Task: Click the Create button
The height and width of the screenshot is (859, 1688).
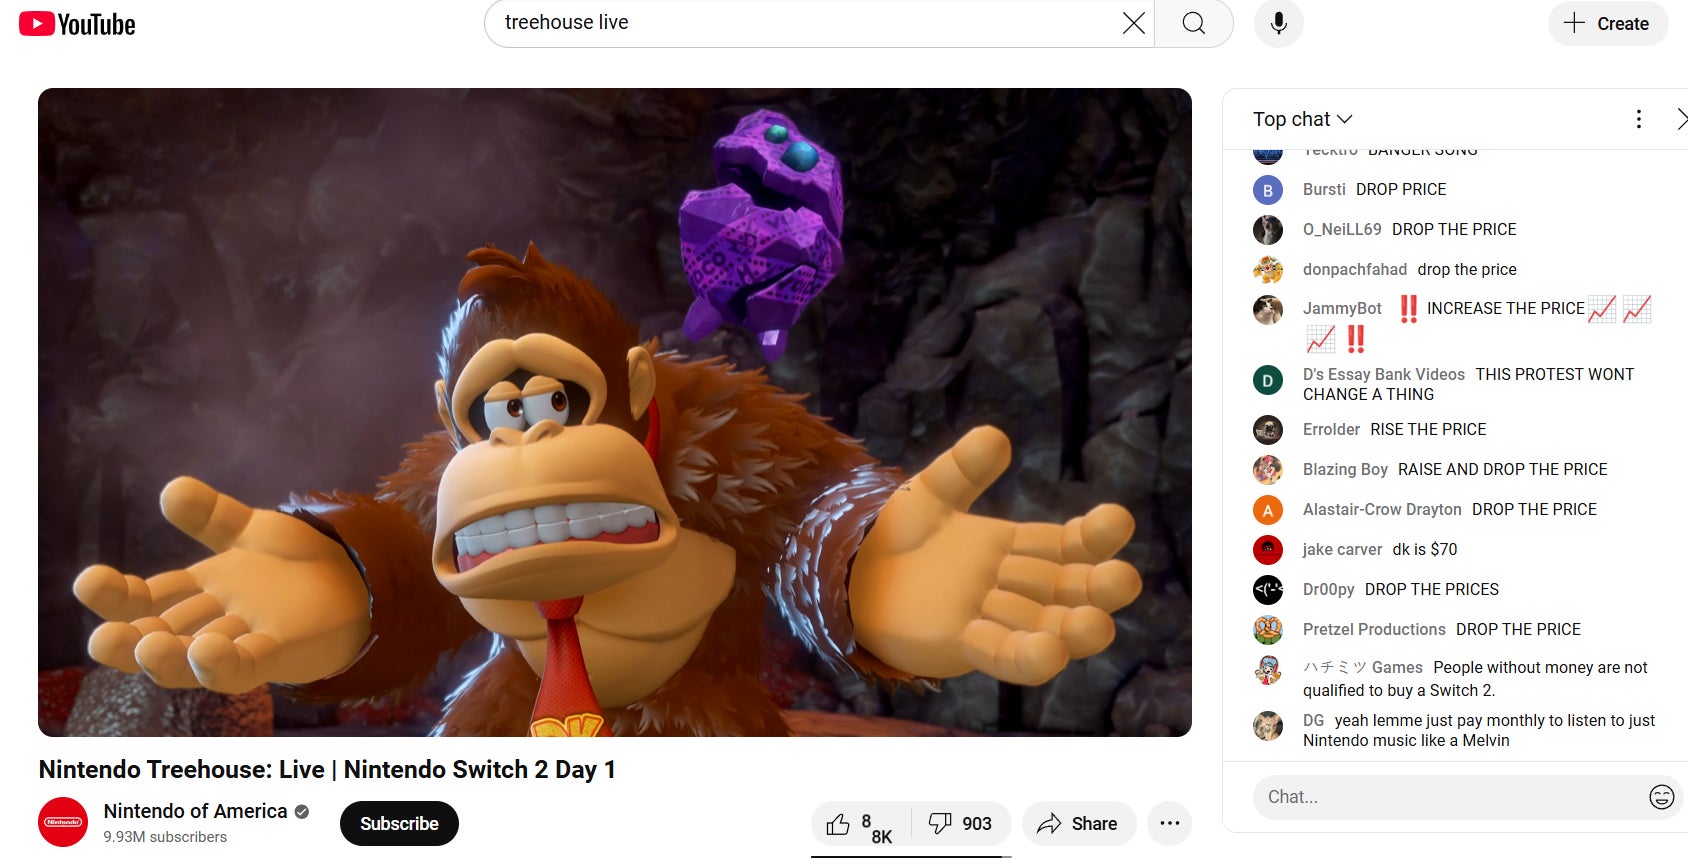Action: pos(1608,23)
